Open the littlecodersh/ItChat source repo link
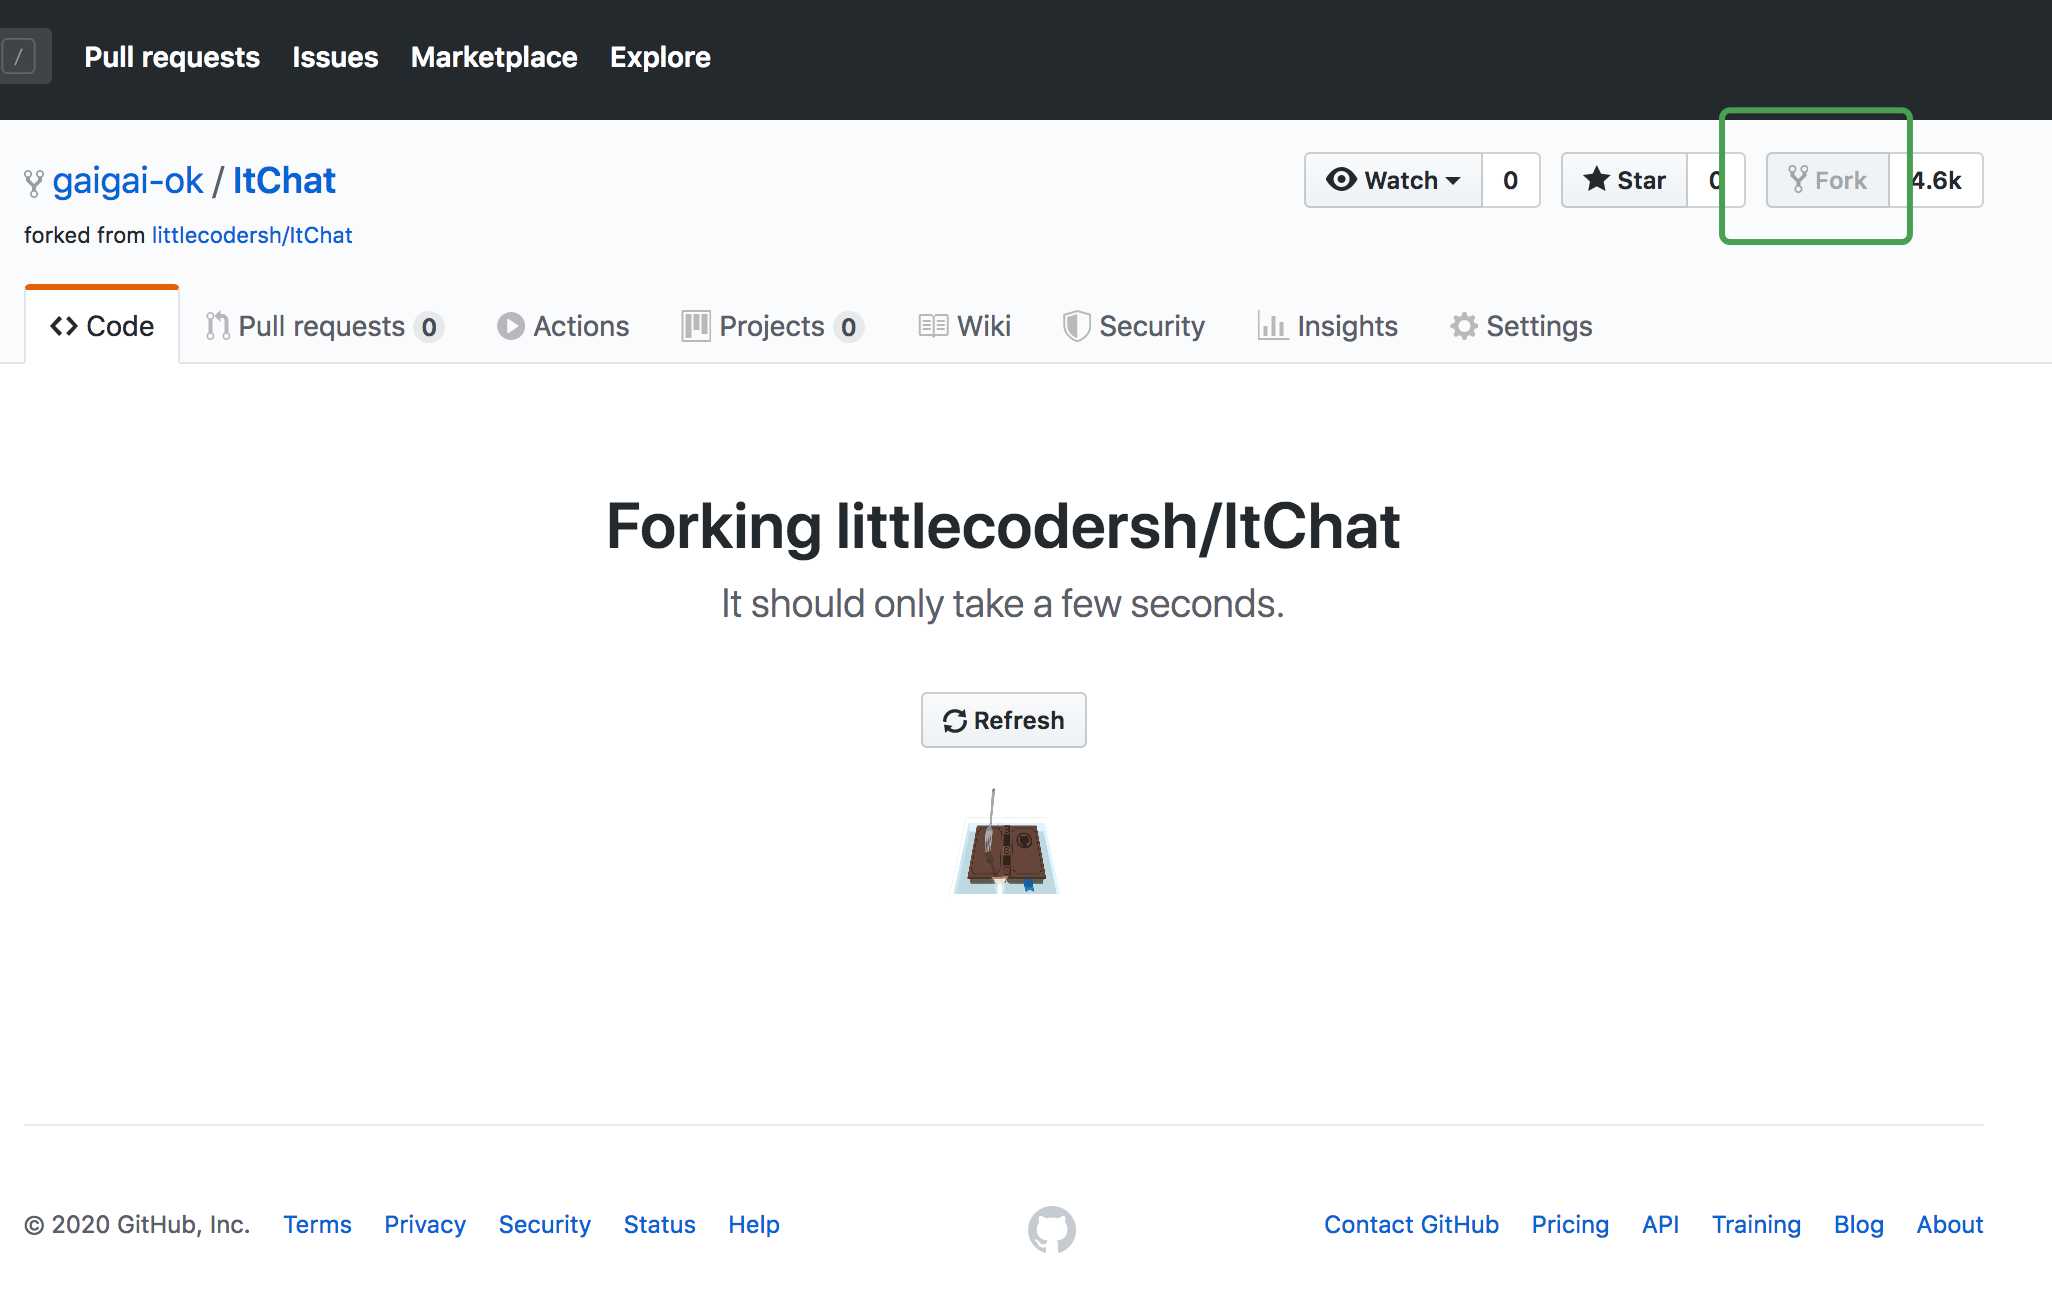 coord(252,235)
